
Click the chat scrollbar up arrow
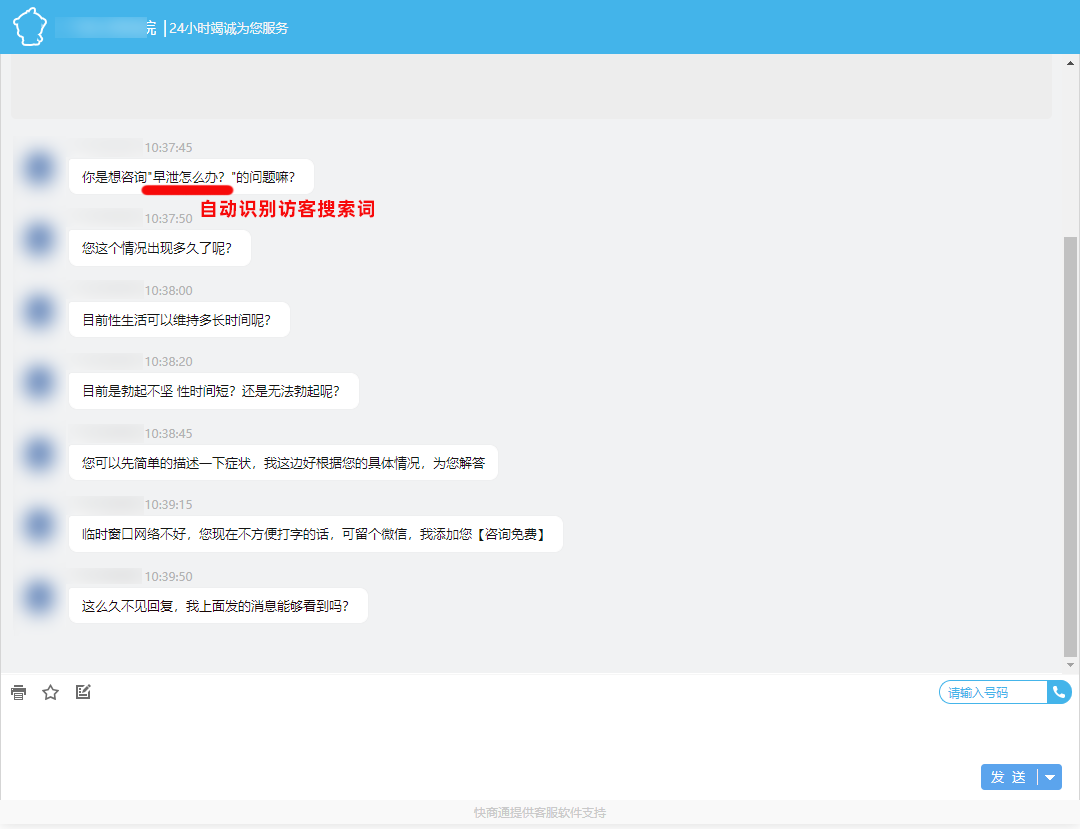[x=1070, y=64]
